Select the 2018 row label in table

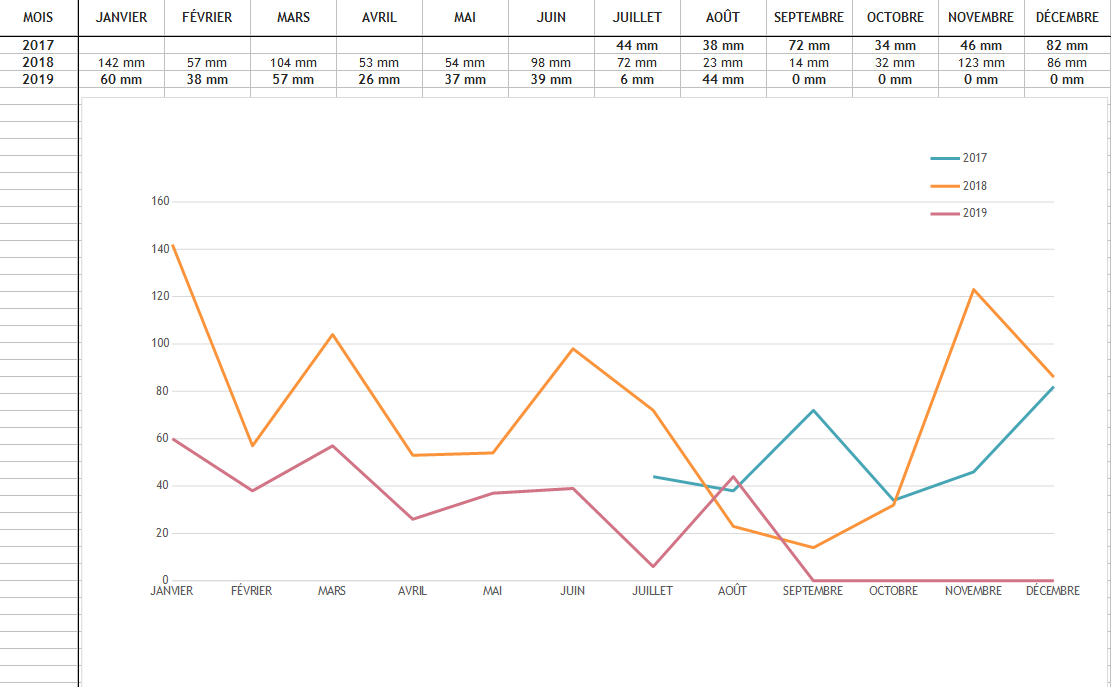38,62
